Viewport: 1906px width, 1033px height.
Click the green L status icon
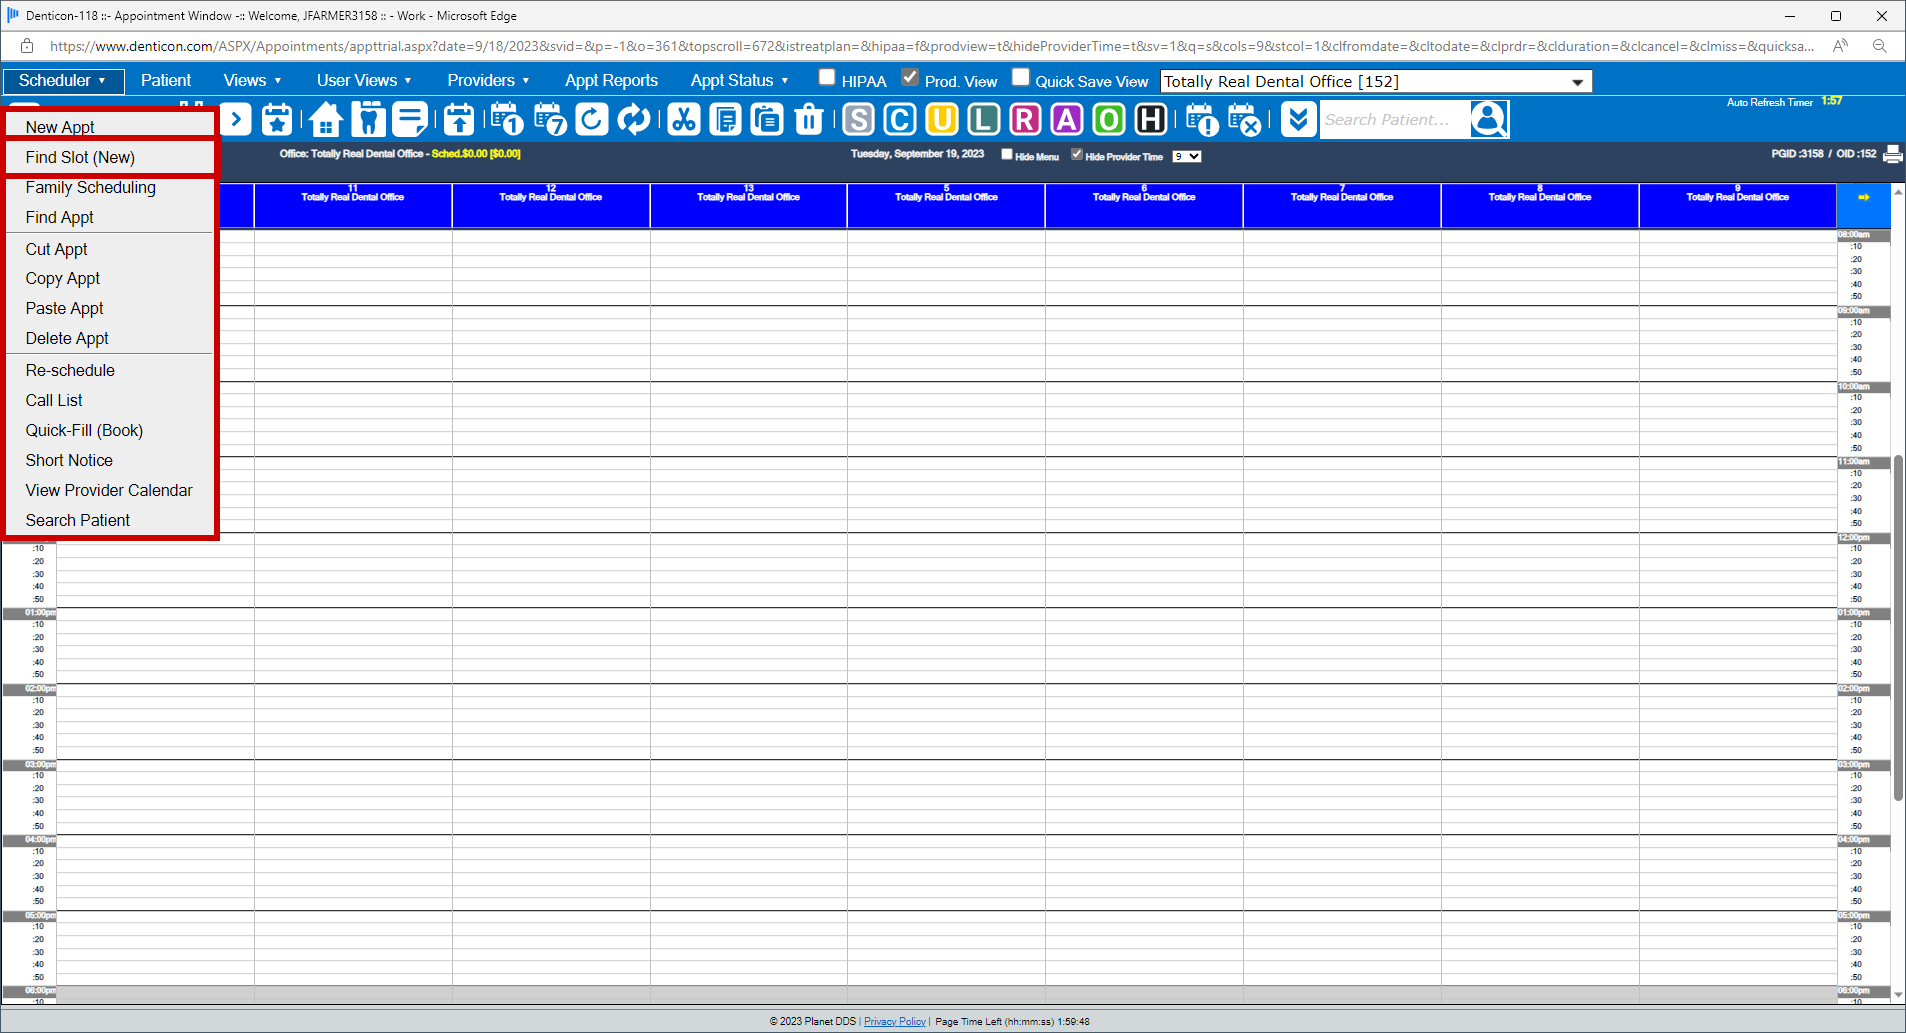(984, 119)
